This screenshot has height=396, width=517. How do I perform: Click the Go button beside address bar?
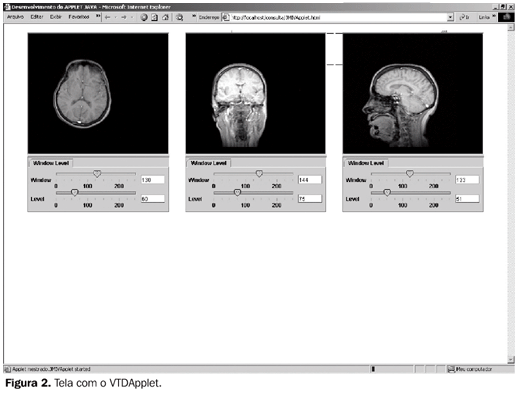pos(464,17)
